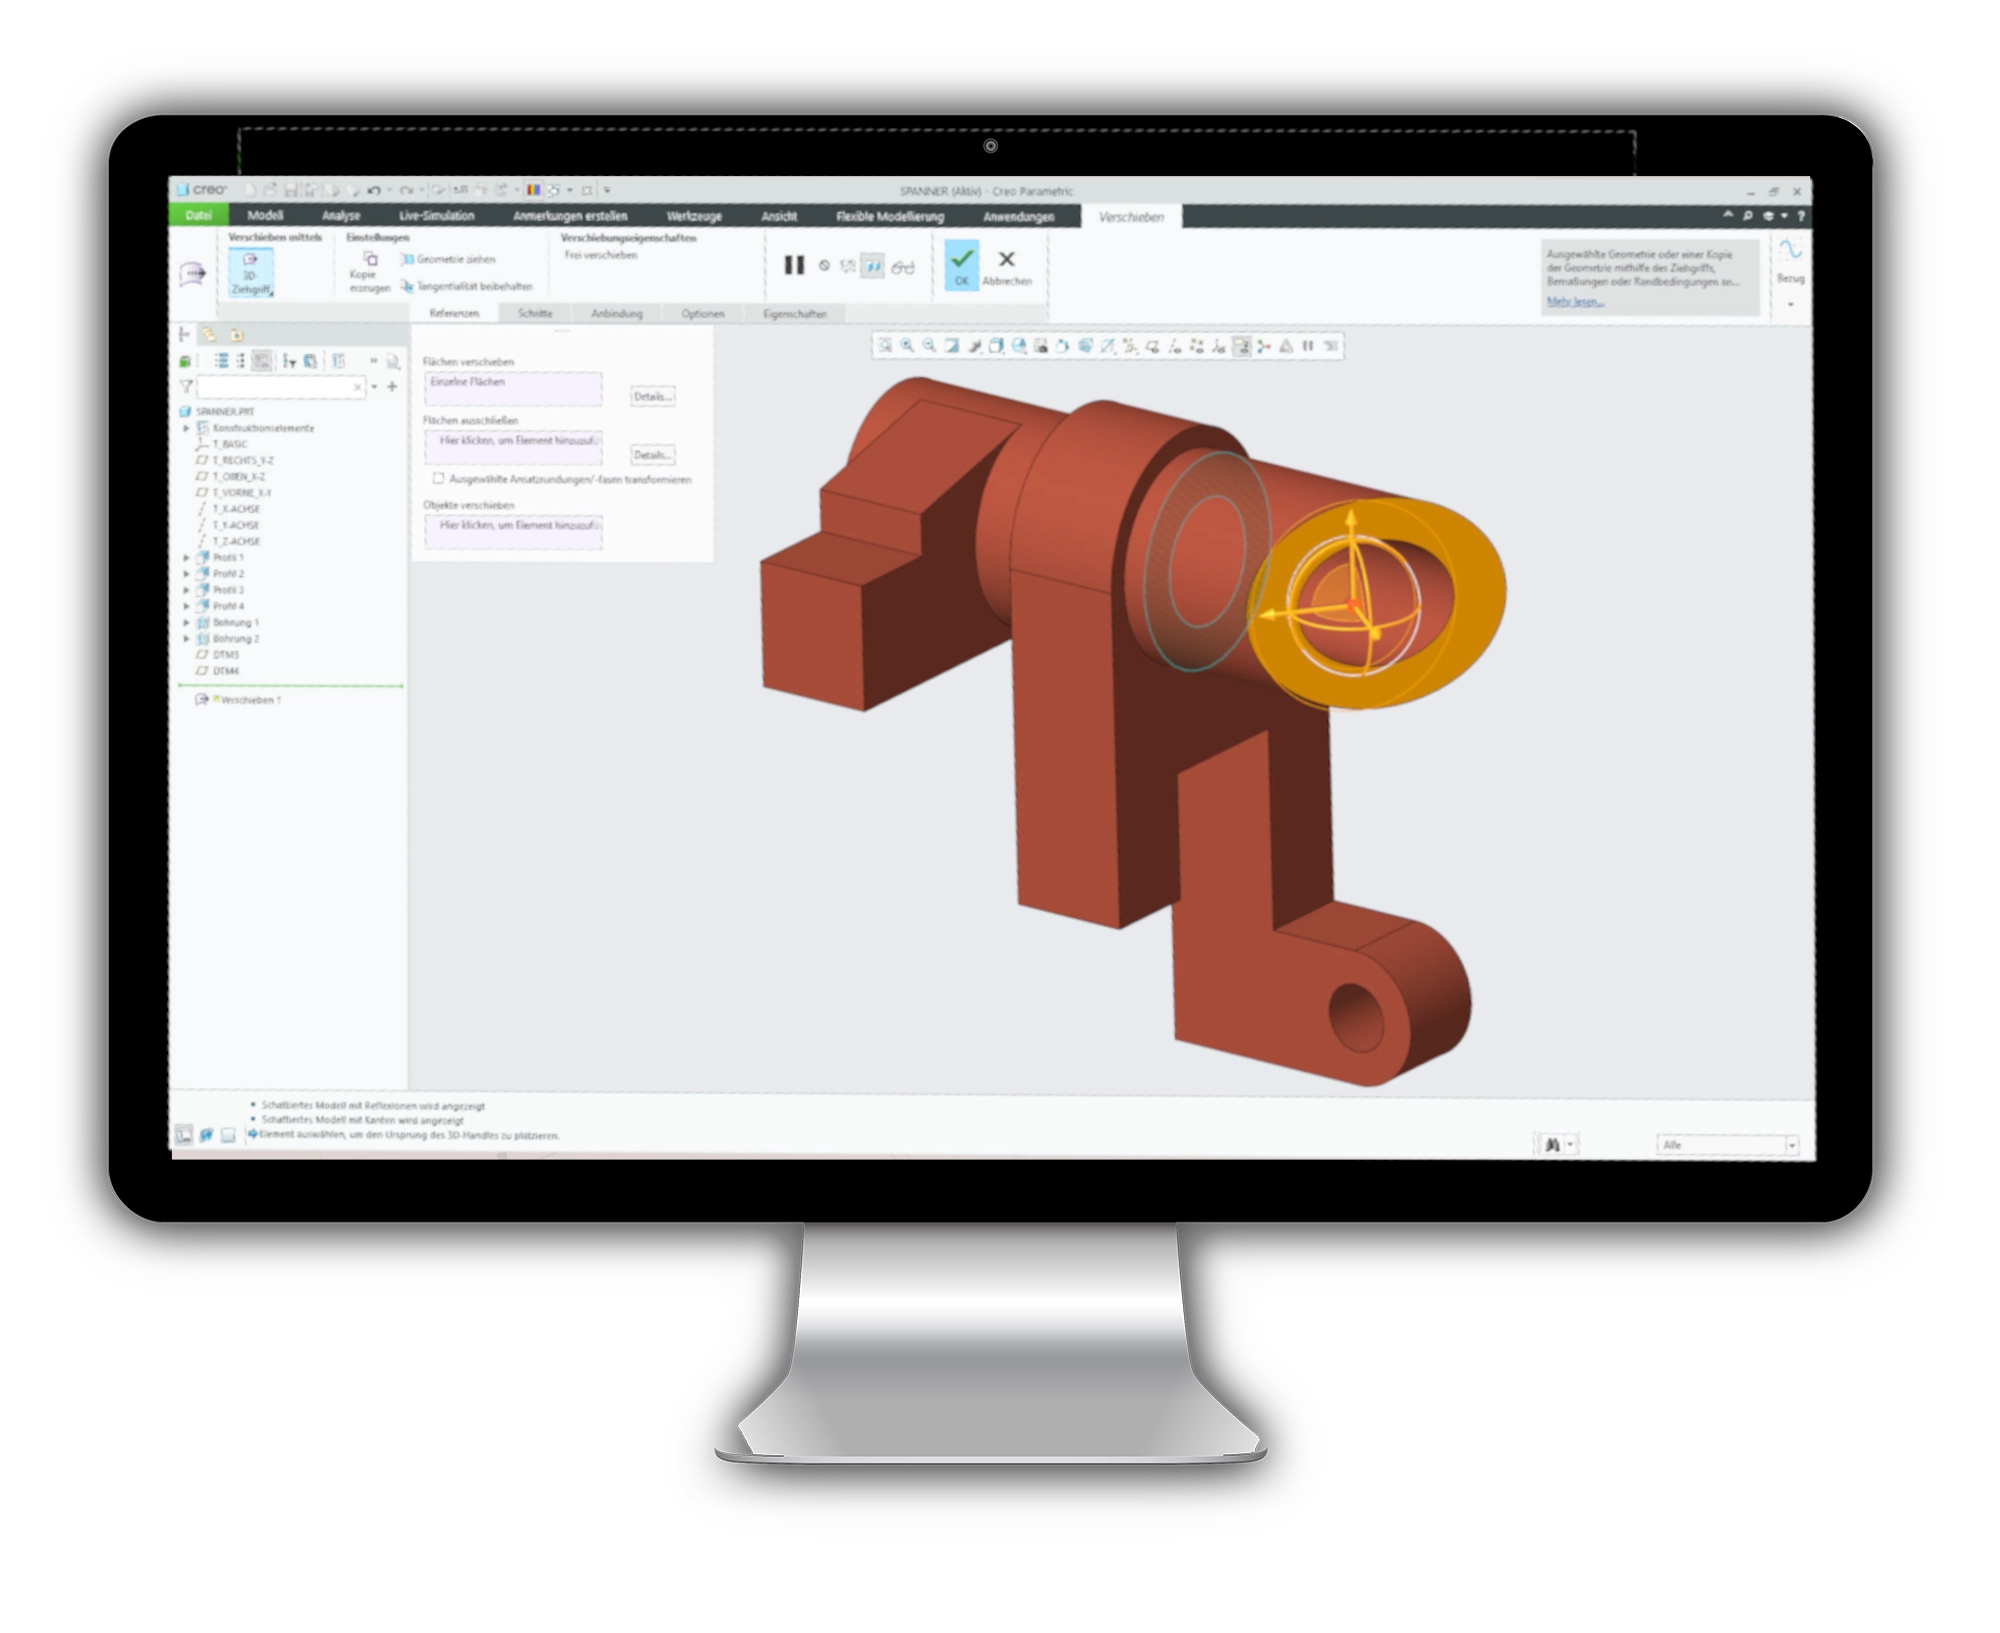
Task: Click the Refit icon in graphics toolbar
Action: pos(885,346)
